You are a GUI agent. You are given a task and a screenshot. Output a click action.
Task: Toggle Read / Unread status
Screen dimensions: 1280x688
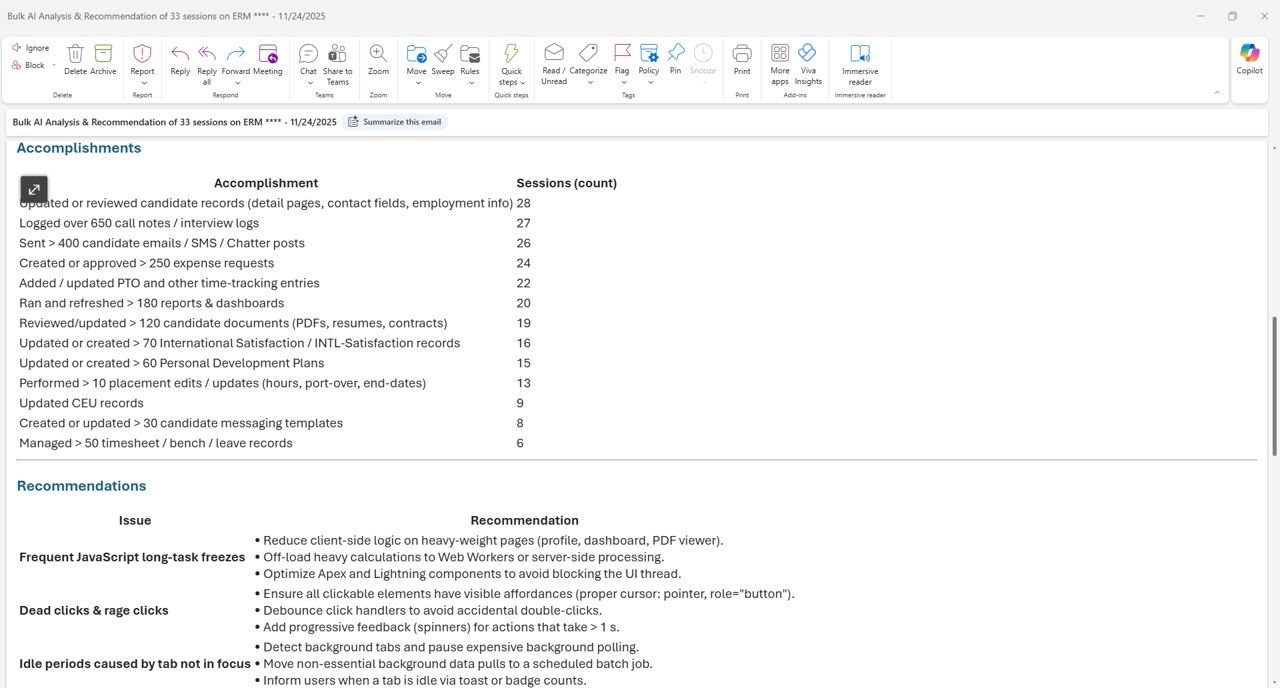tap(554, 64)
